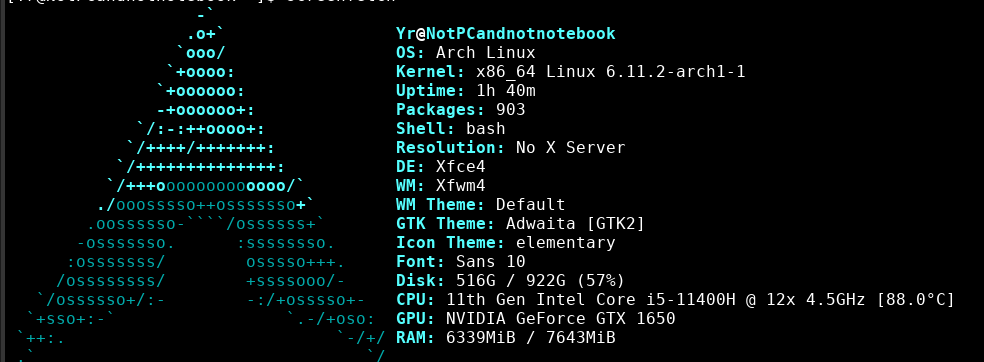Click the WM: Xfwm4 line
This screenshot has width=984, height=362.
click(441, 186)
